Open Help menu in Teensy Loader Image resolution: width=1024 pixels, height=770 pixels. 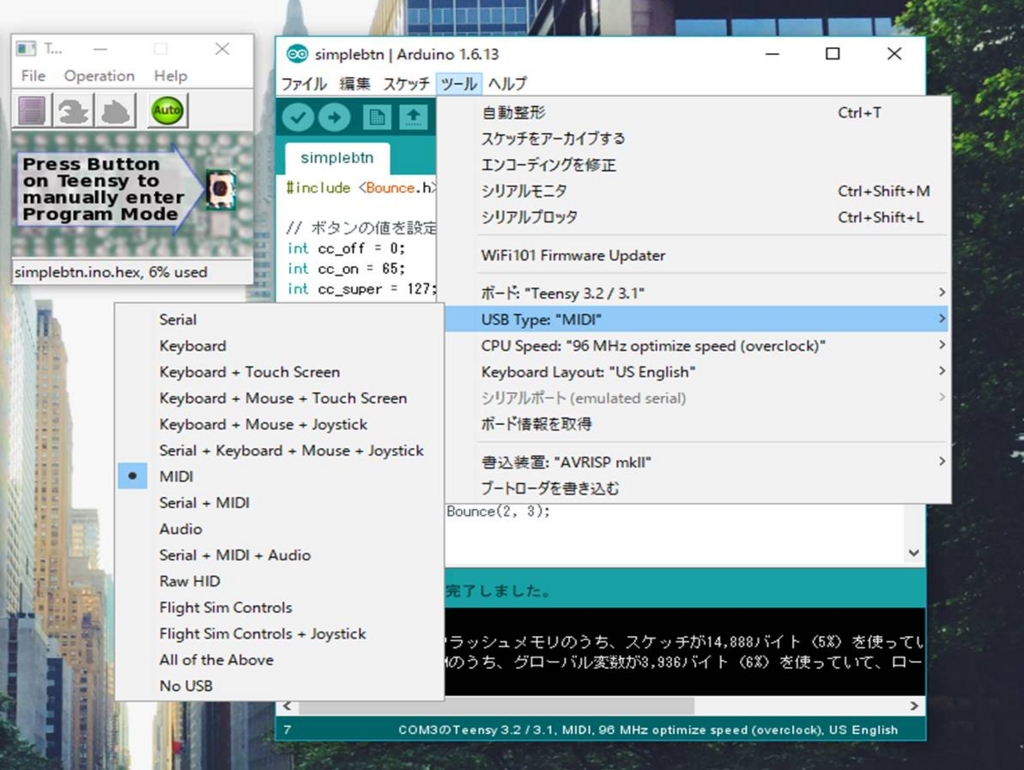coord(170,76)
